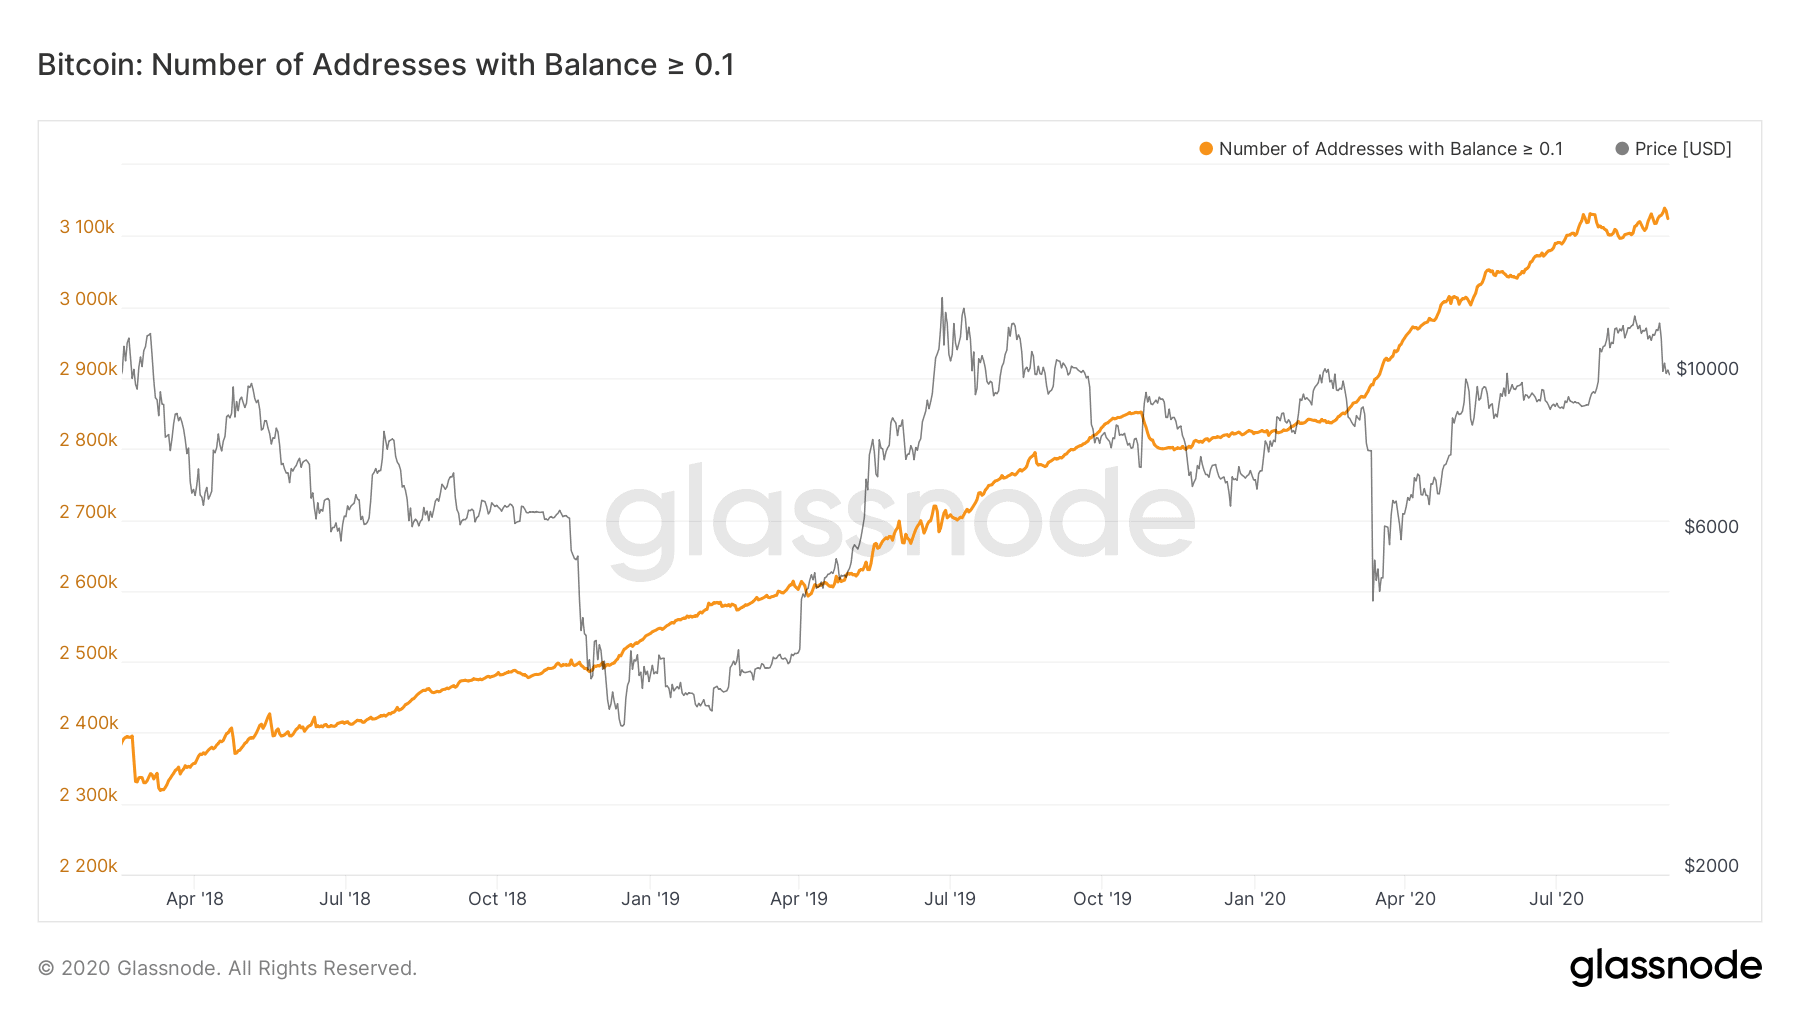This screenshot has width=1800, height=1013.
Task: Click the $10000 right axis label
Action: (x=1707, y=369)
